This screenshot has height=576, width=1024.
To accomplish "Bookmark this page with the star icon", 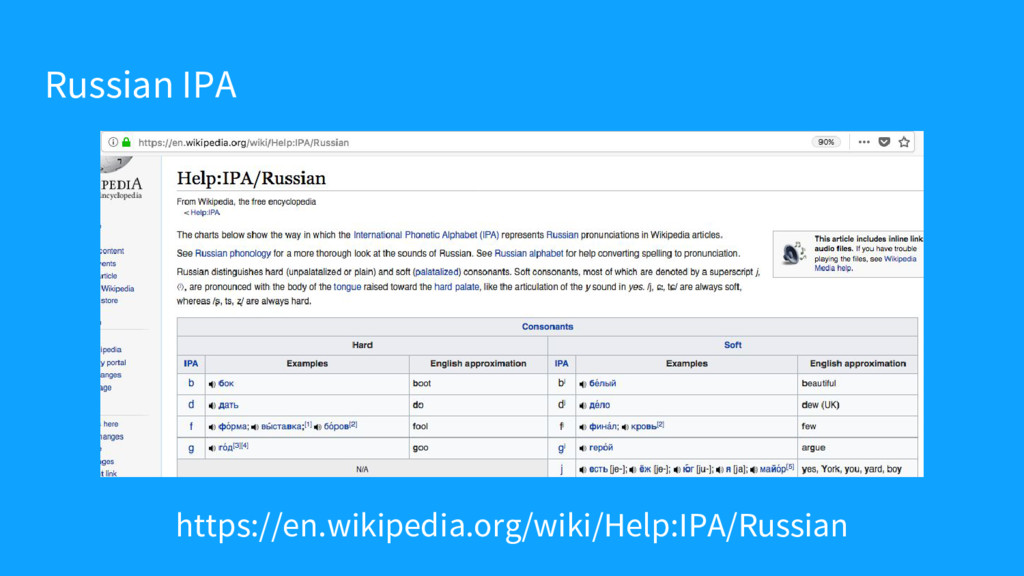I will 904,142.
